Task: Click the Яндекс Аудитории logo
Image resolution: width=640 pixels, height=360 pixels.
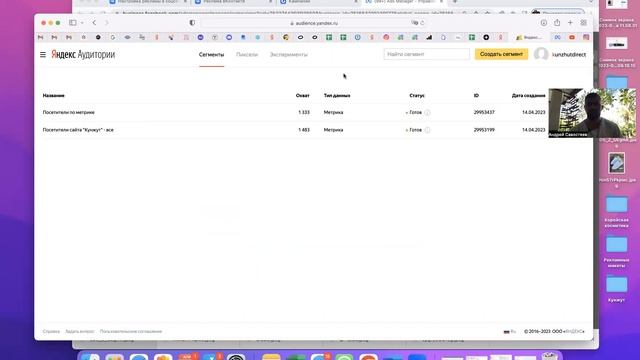Action: coord(83,54)
